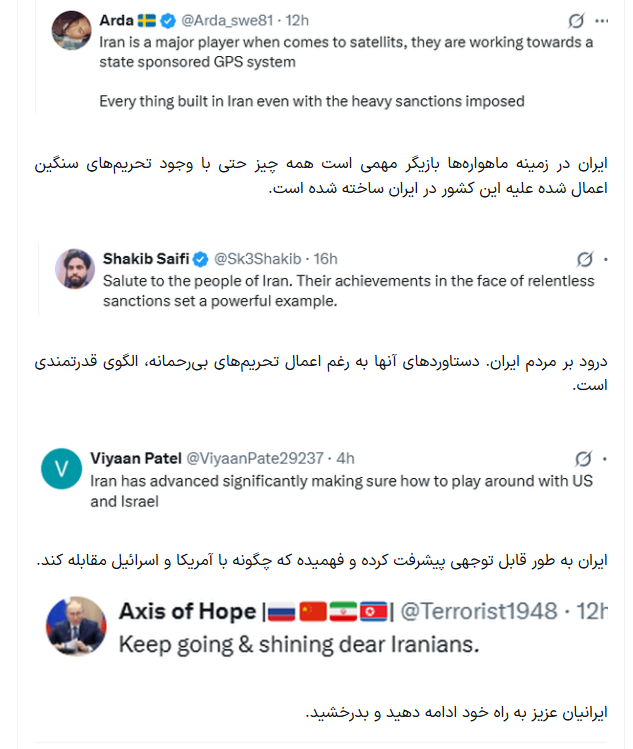
Task: Open the Axis of Hope display name
Action: tap(186, 609)
